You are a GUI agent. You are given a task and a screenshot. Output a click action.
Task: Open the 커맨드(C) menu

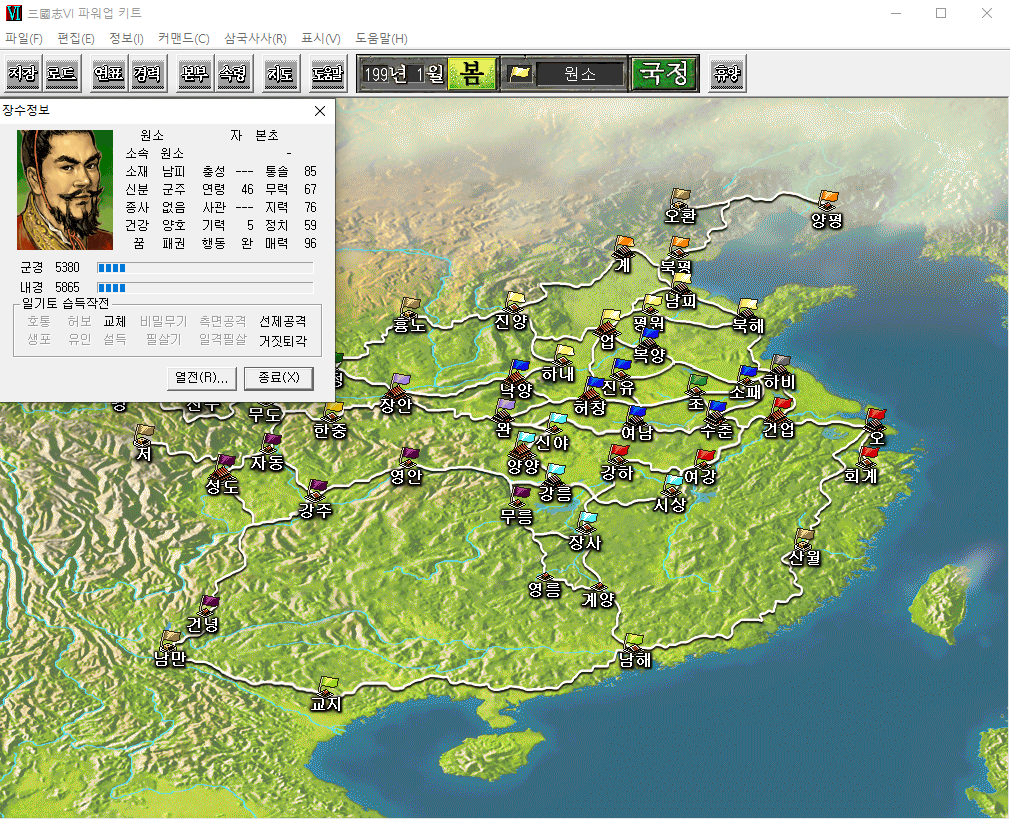point(184,39)
